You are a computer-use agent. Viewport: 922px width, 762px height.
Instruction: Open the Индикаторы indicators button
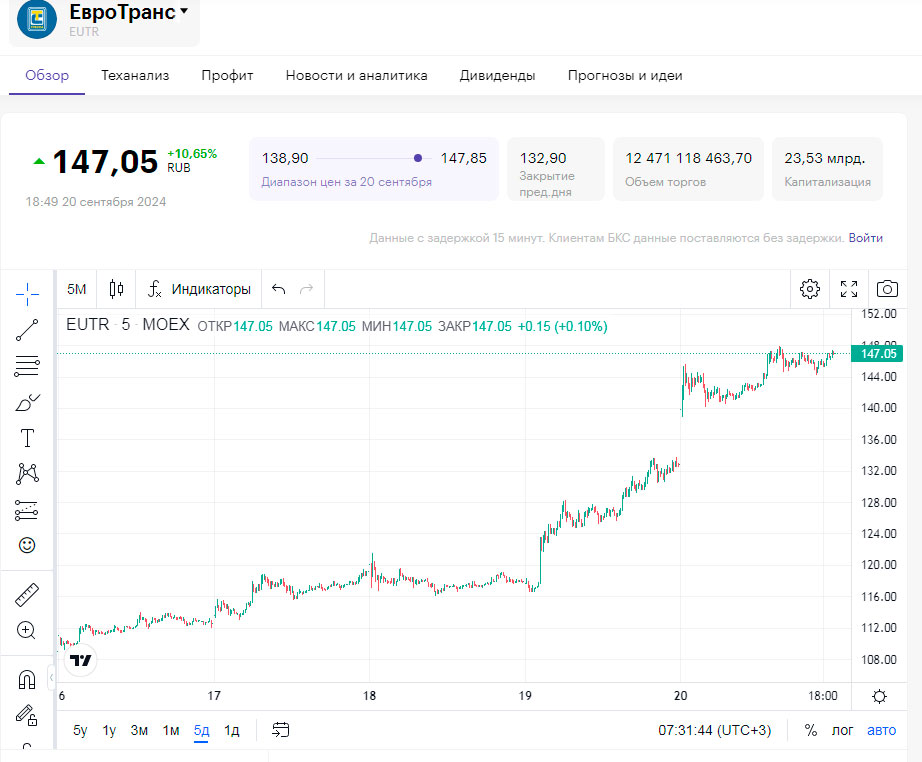[x=199, y=289]
